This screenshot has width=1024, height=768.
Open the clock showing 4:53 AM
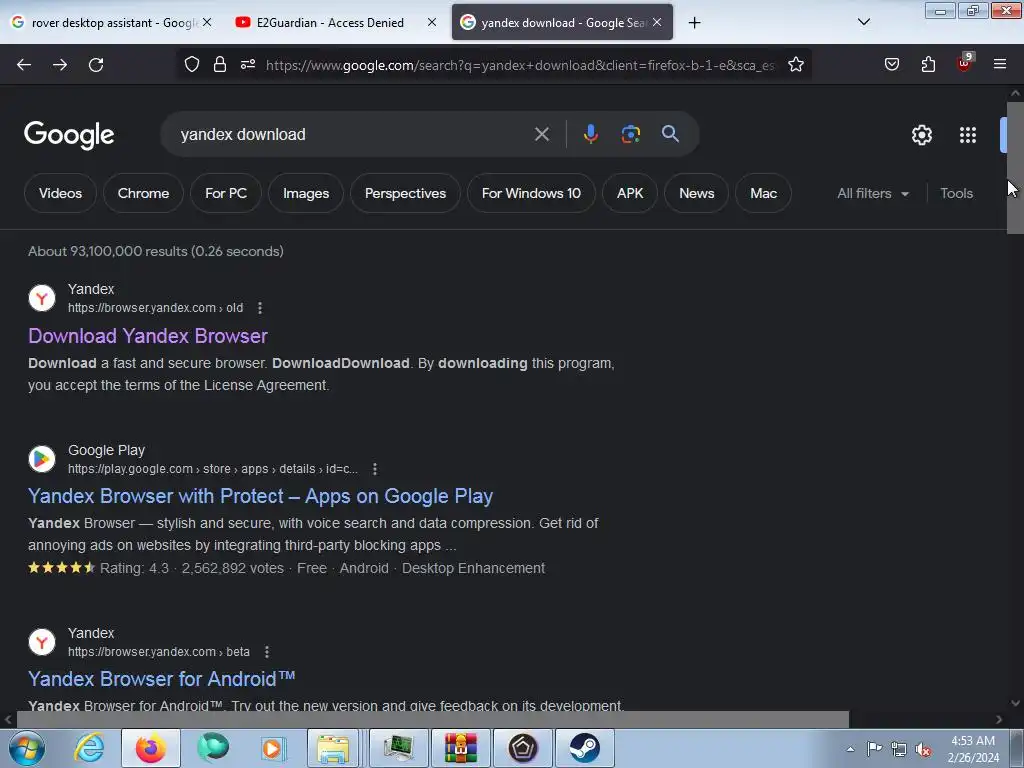tap(973, 749)
